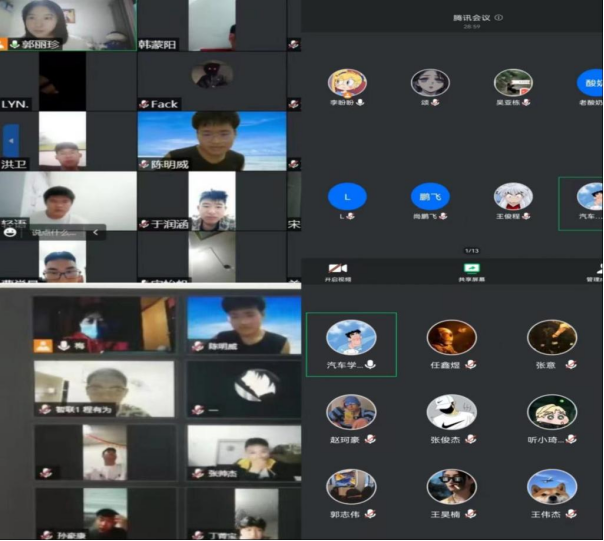Screen dimensions: 604x541
Task: Click the mic icon beside 张意
Action: (x=571, y=365)
